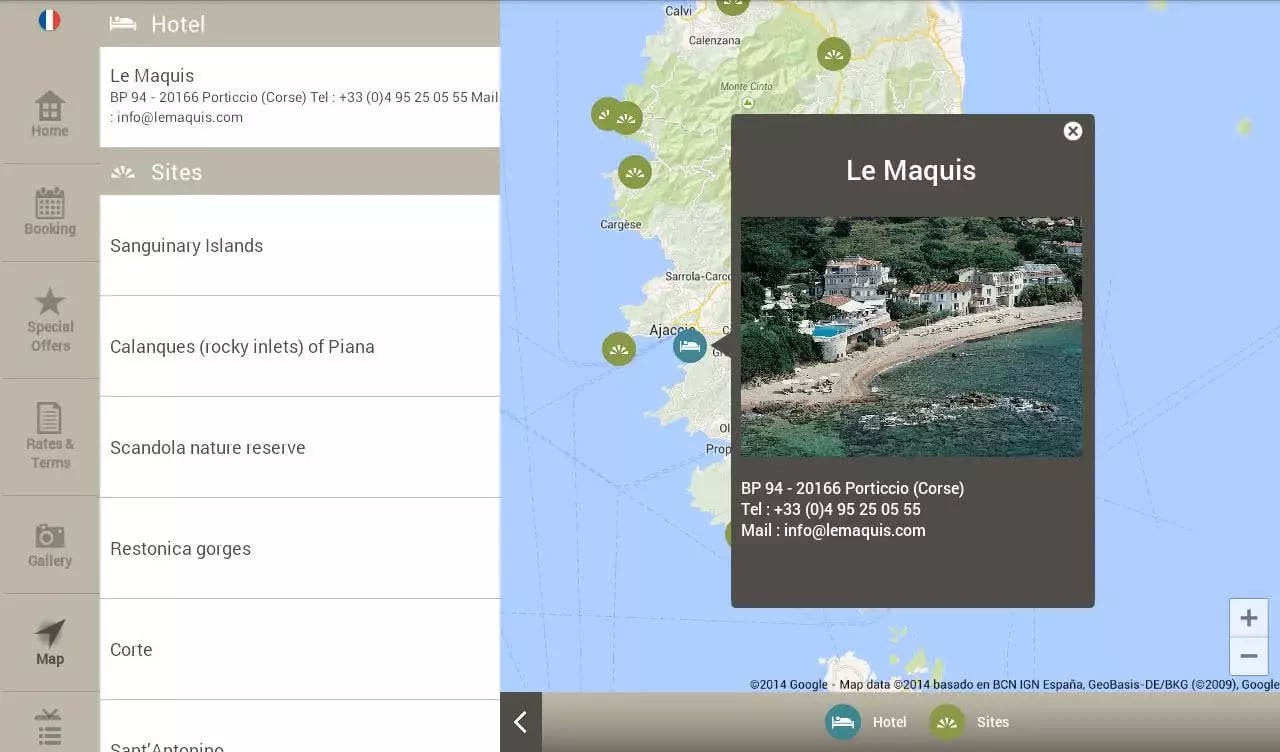The width and height of the screenshot is (1280, 752).
Task: Close the Le Maquis info popup
Action: pyautogui.click(x=1073, y=131)
